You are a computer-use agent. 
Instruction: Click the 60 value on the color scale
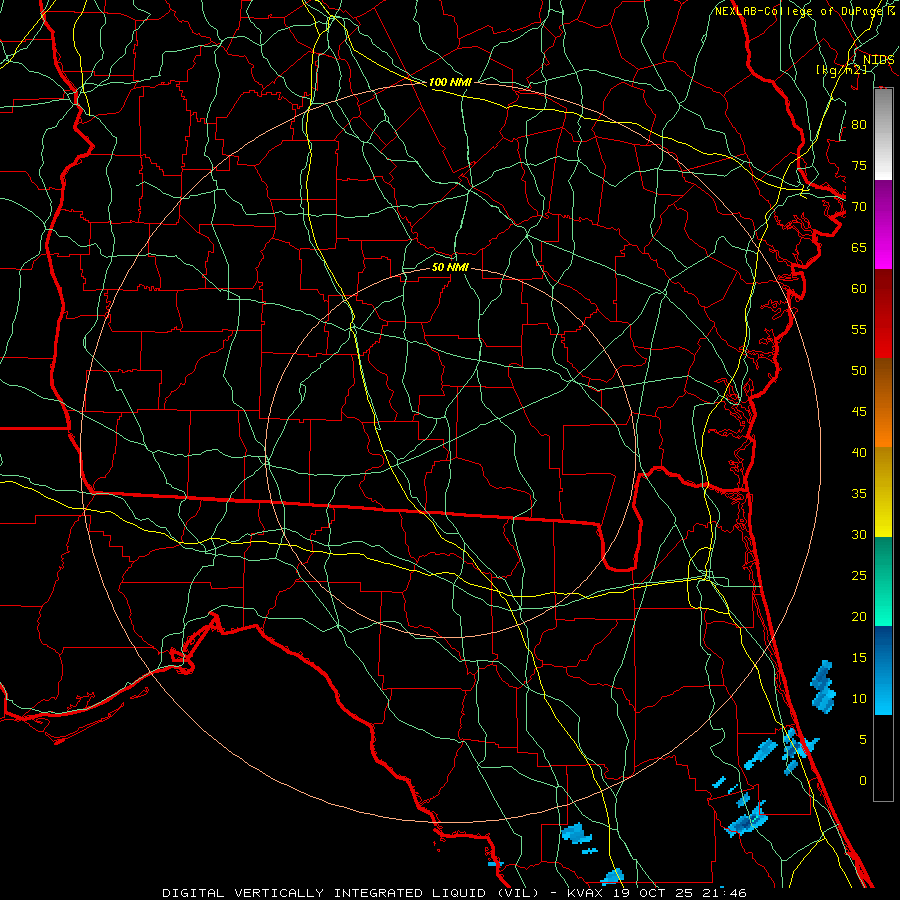point(859,289)
